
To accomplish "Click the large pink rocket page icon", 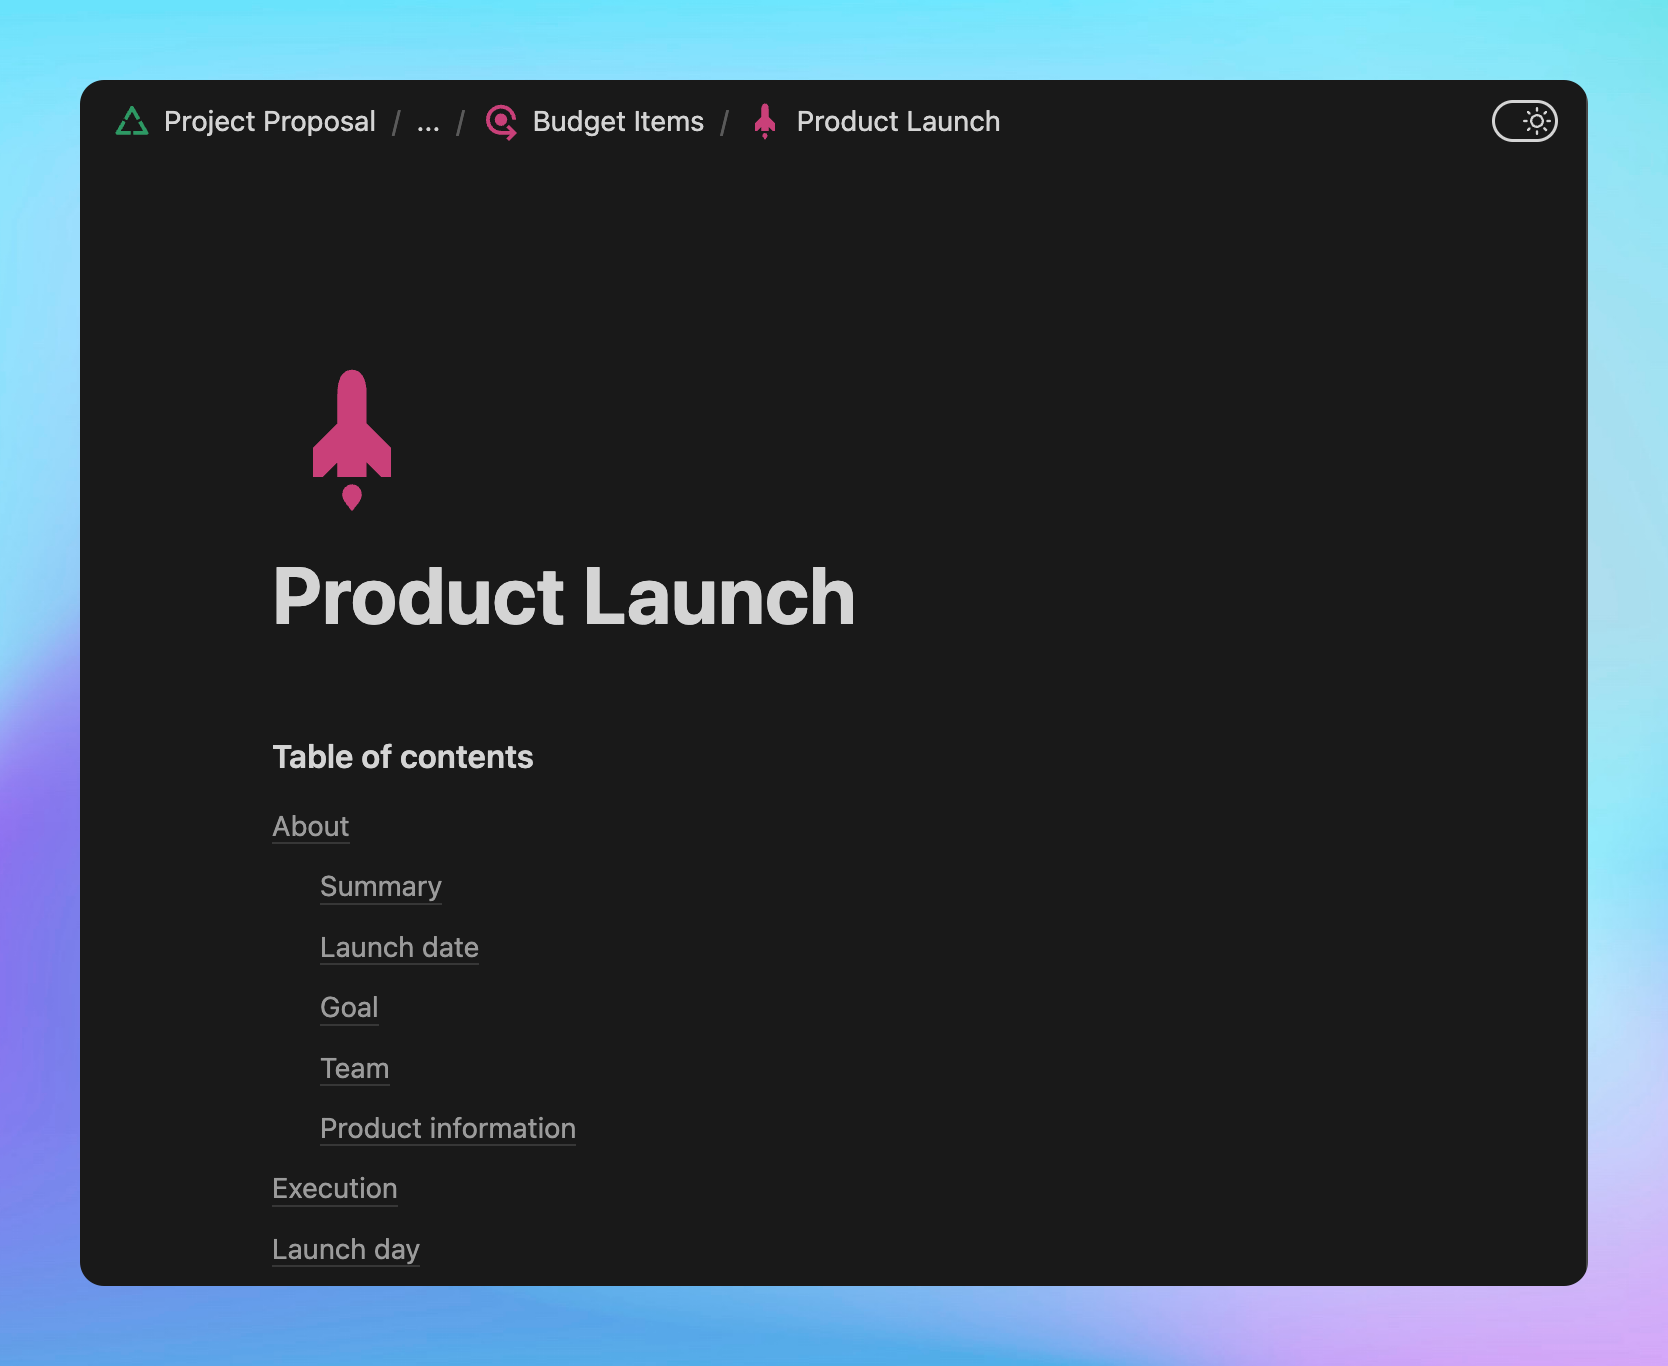I will coord(352,440).
